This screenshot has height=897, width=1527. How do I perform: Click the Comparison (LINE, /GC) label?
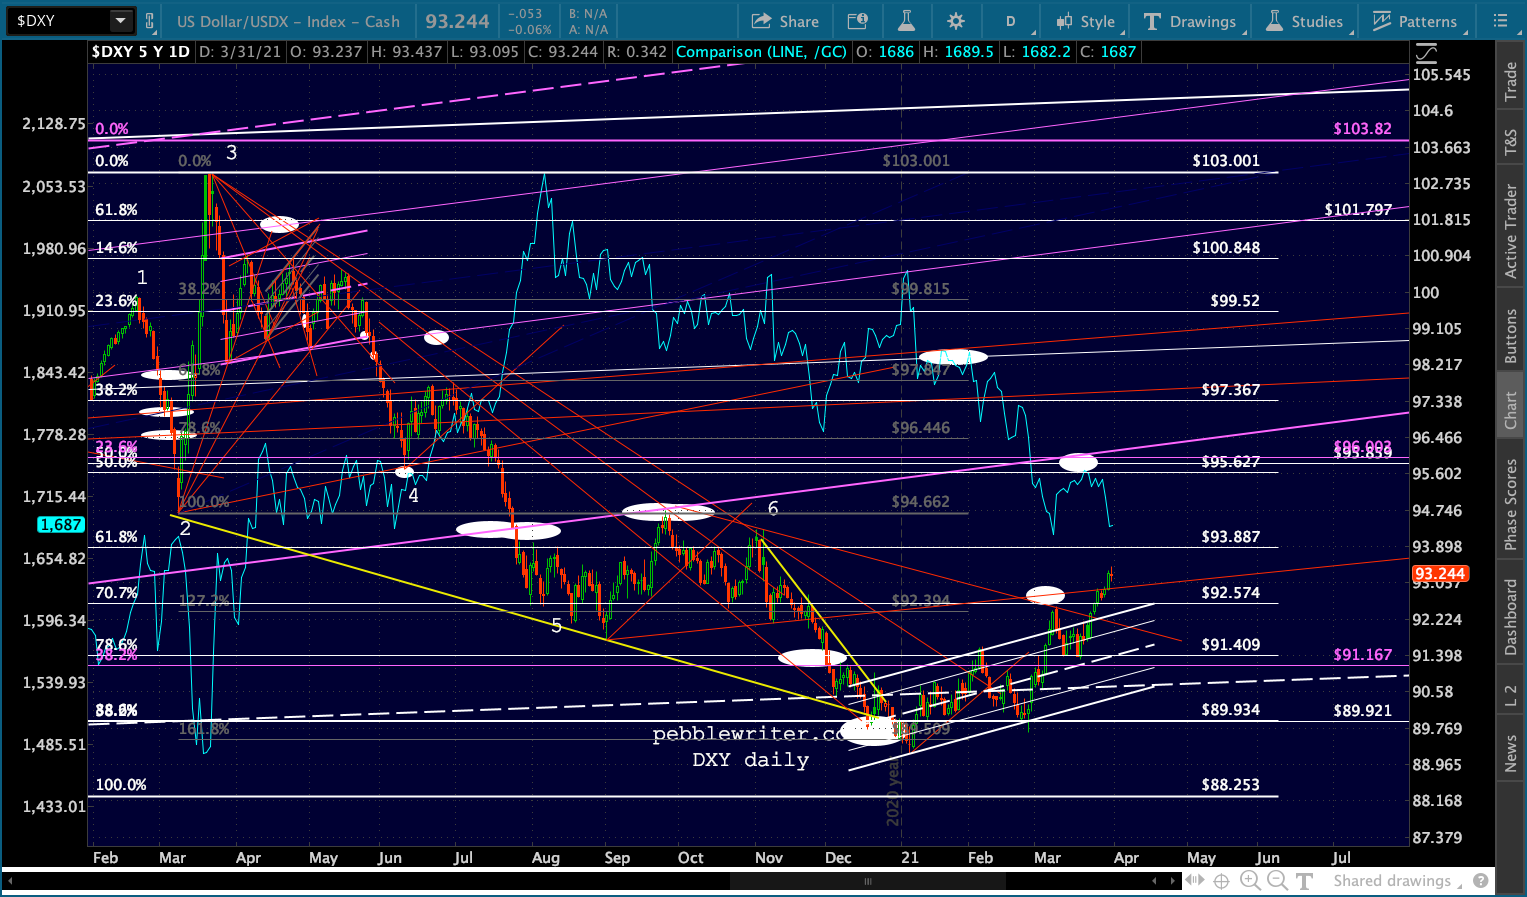point(761,52)
